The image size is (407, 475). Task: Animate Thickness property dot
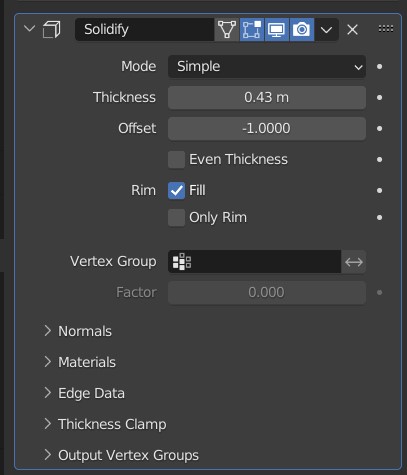click(379, 98)
